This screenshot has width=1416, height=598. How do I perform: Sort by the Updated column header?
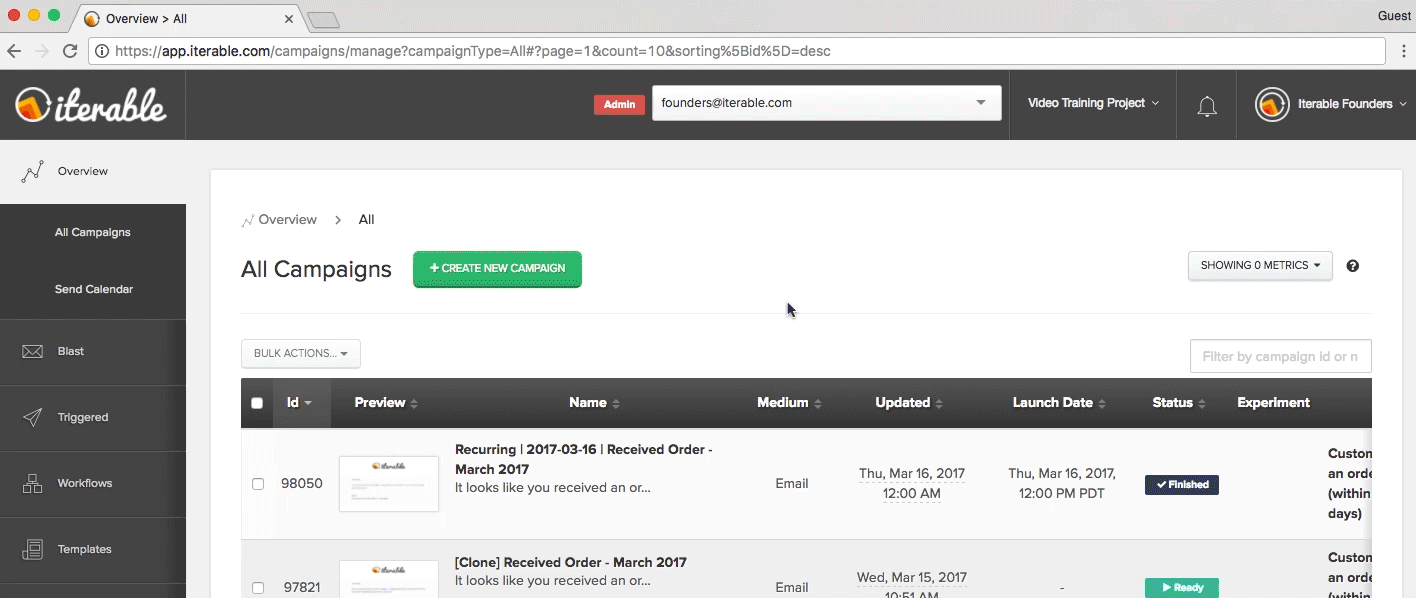tap(909, 403)
